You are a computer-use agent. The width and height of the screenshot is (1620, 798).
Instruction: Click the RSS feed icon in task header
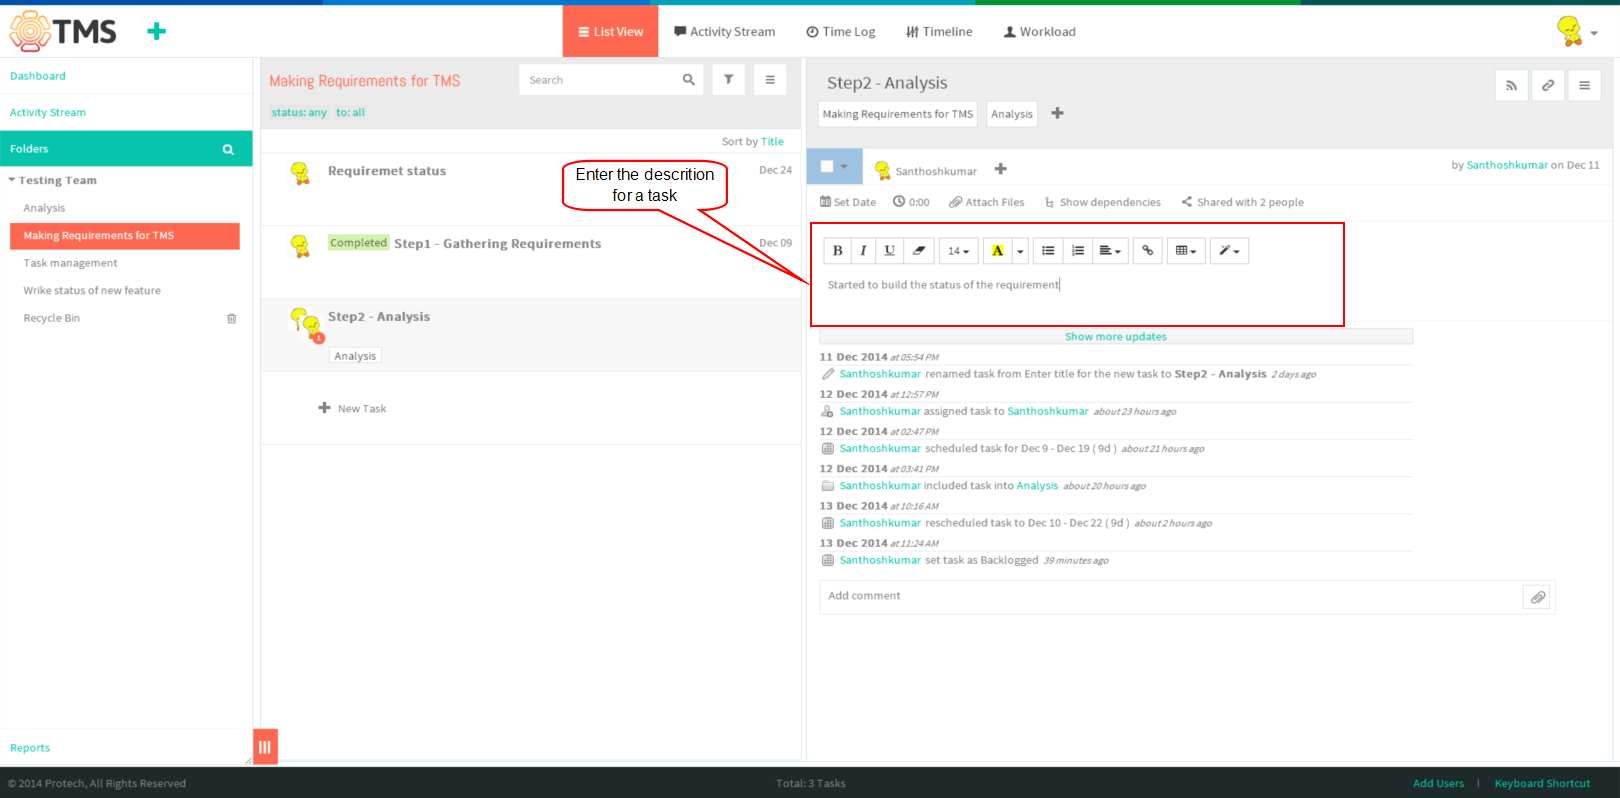tap(1511, 86)
